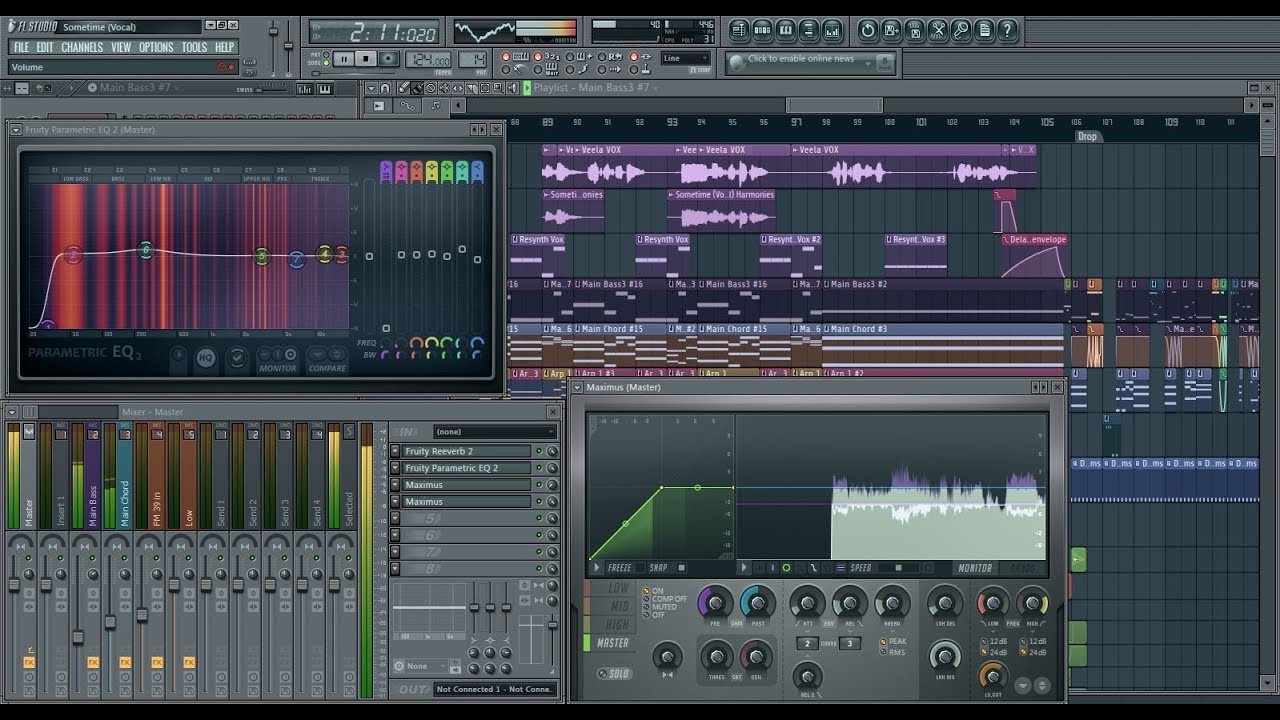Open the mixer shortcut icon

pos(831,30)
